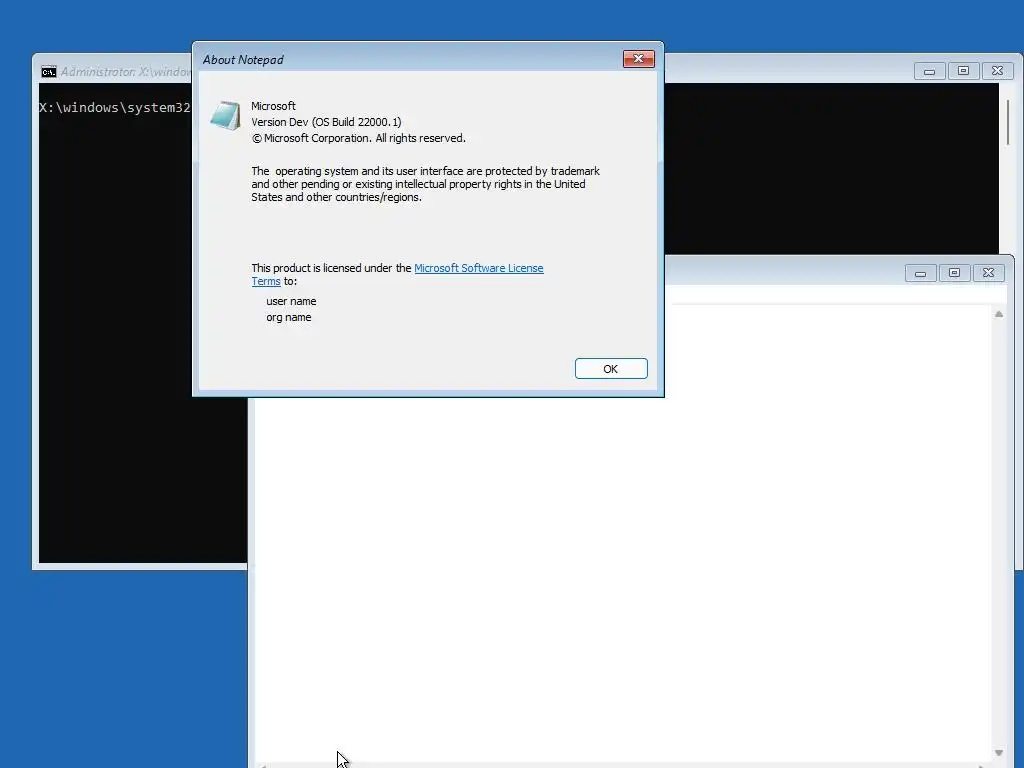Minimize the Administrator command prompt window
Image resolution: width=1024 pixels, height=768 pixels.
pos(929,71)
